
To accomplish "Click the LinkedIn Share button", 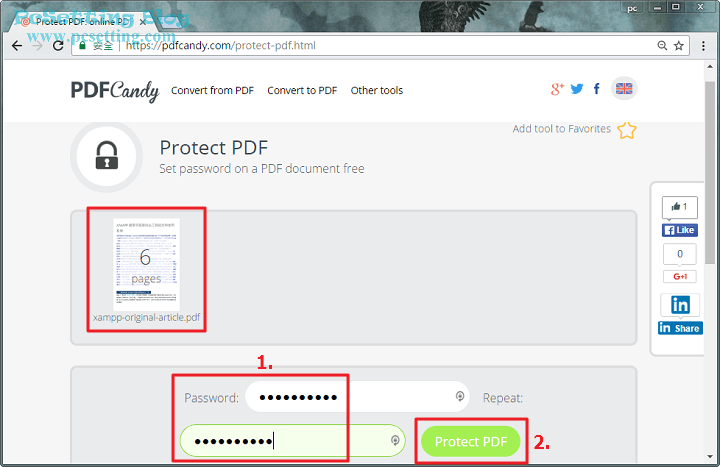I will (680, 328).
